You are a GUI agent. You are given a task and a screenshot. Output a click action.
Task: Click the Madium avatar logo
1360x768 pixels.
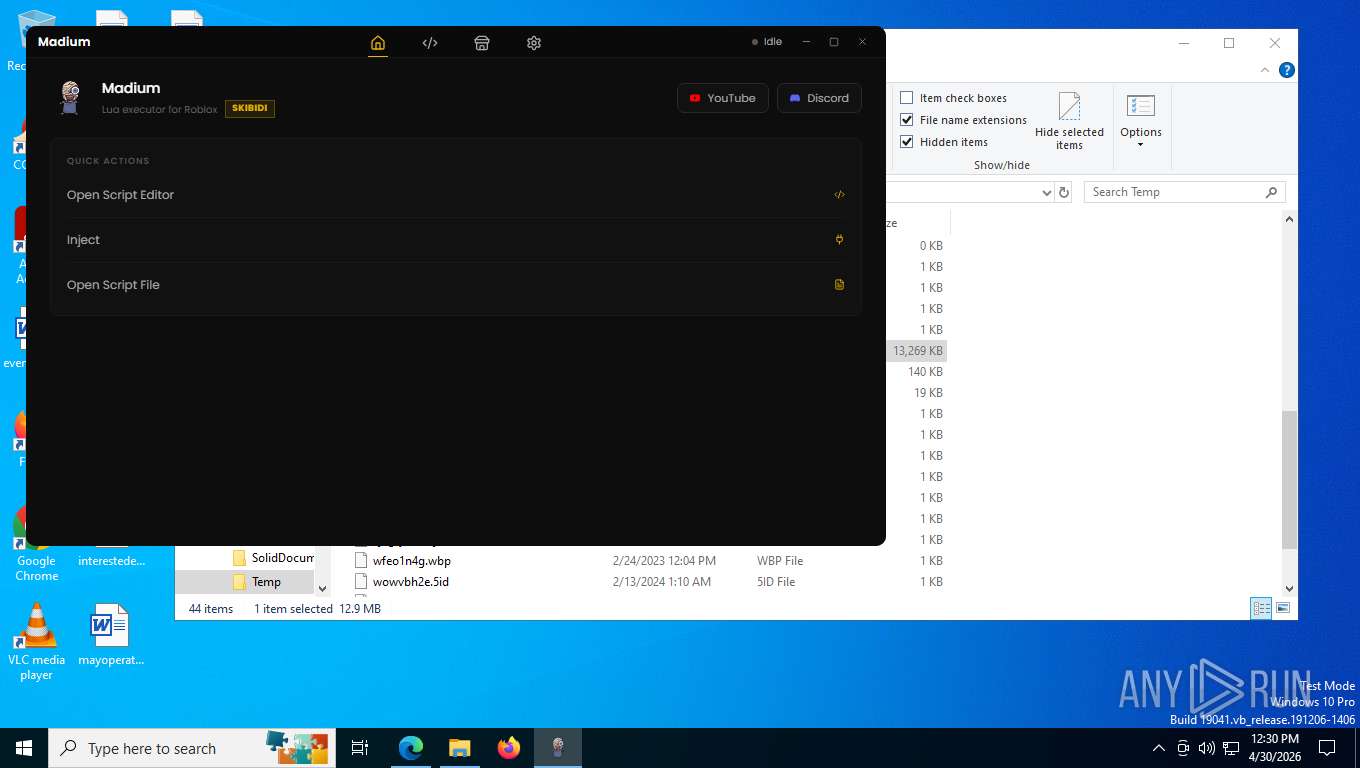coord(70,98)
